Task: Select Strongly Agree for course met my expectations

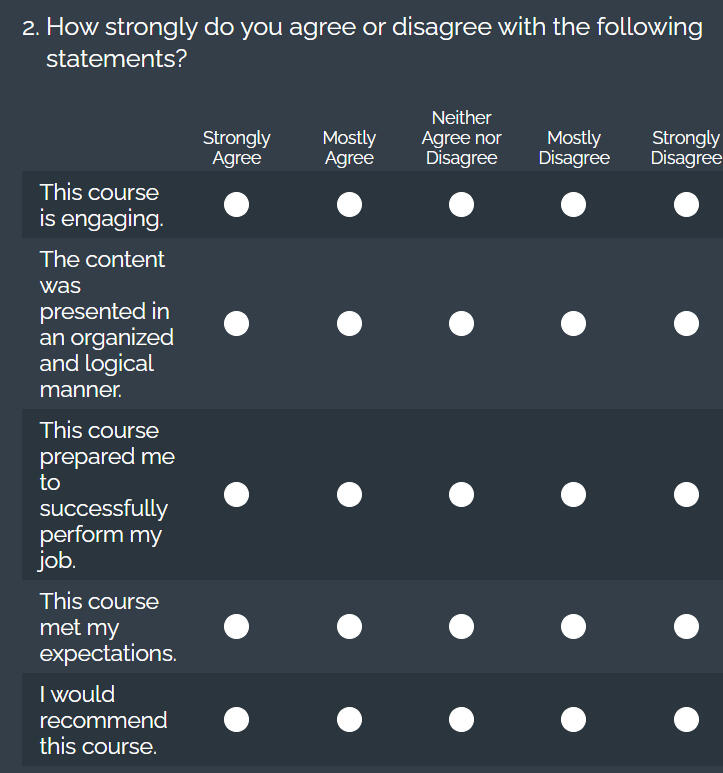Action: tap(237, 627)
